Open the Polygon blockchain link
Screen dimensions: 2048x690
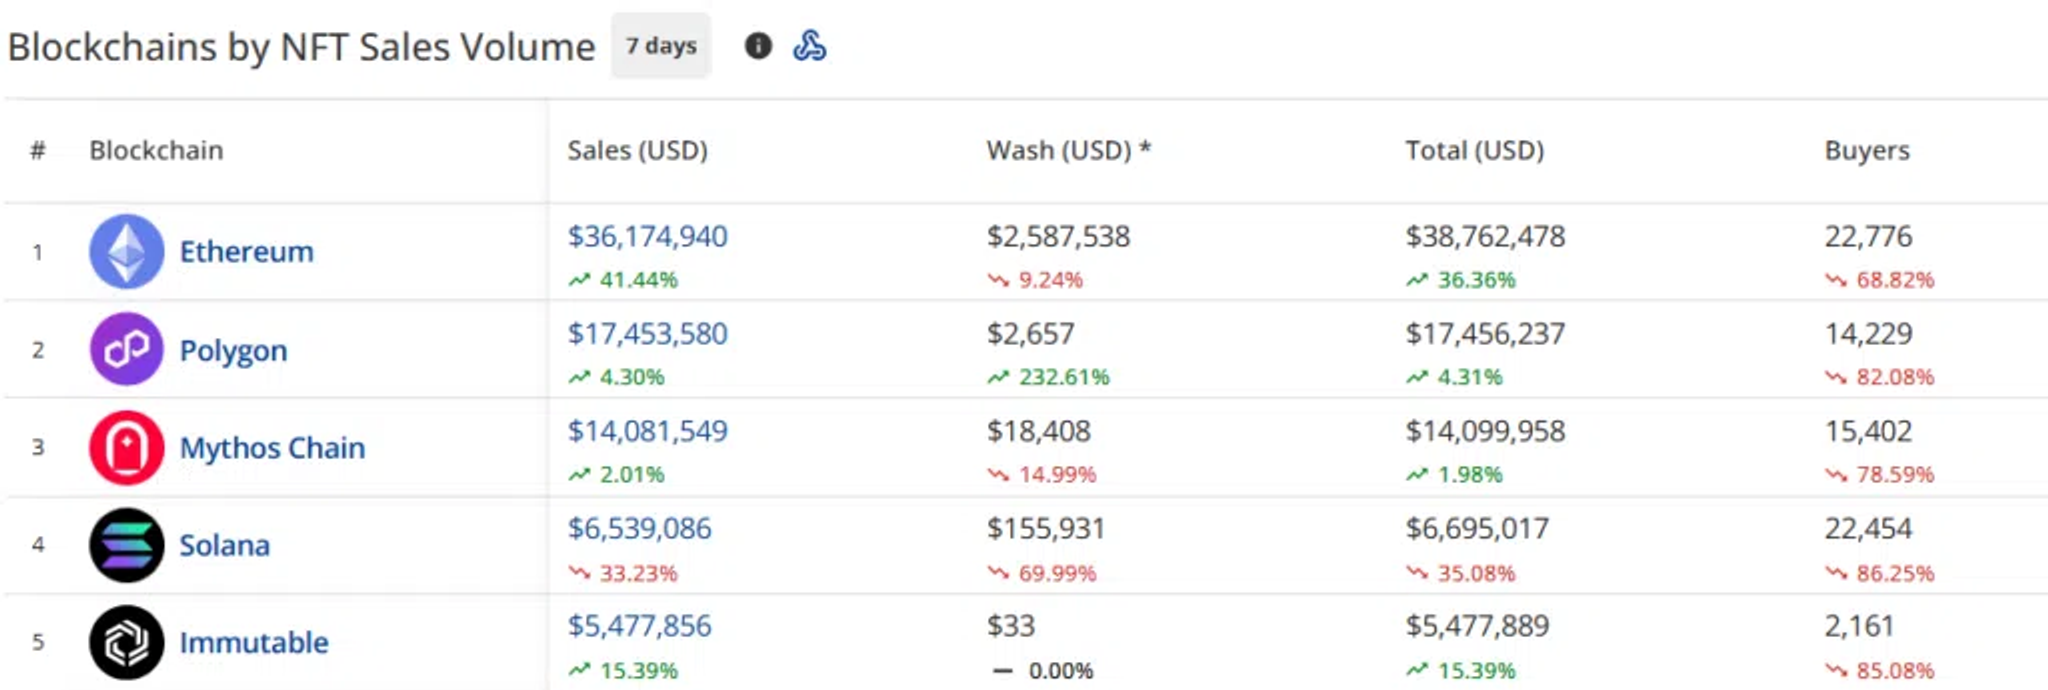click(x=233, y=351)
